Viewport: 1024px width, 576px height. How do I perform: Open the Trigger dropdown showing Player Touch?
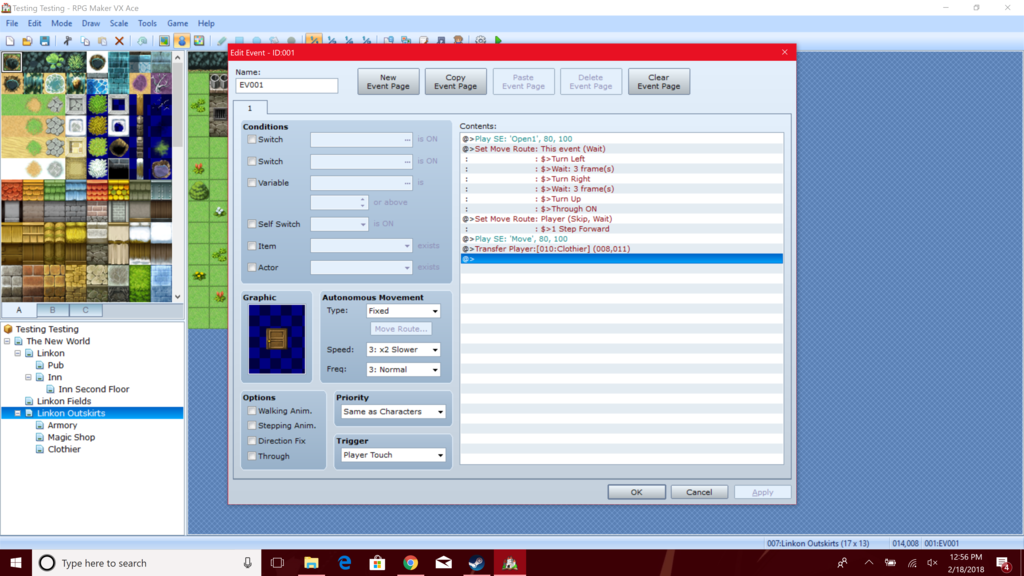click(392, 455)
